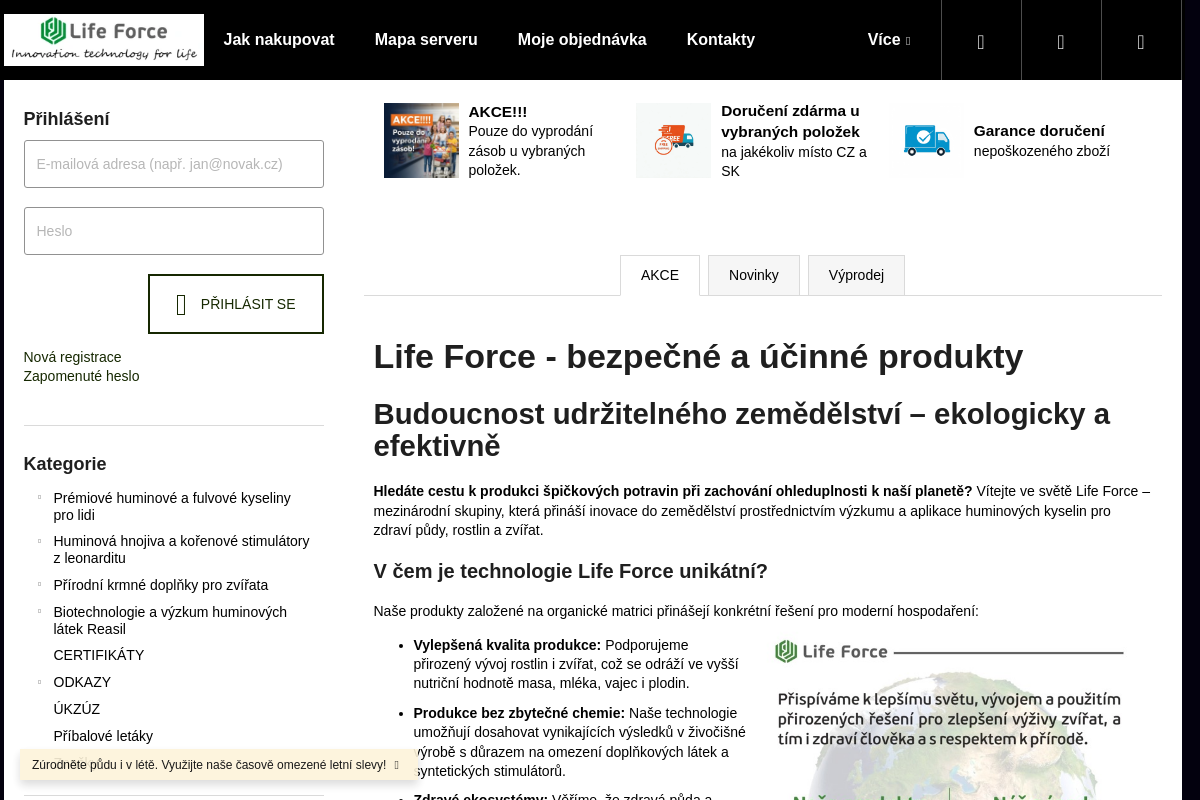
Task: Select the AKCE tab
Action: [660, 275]
